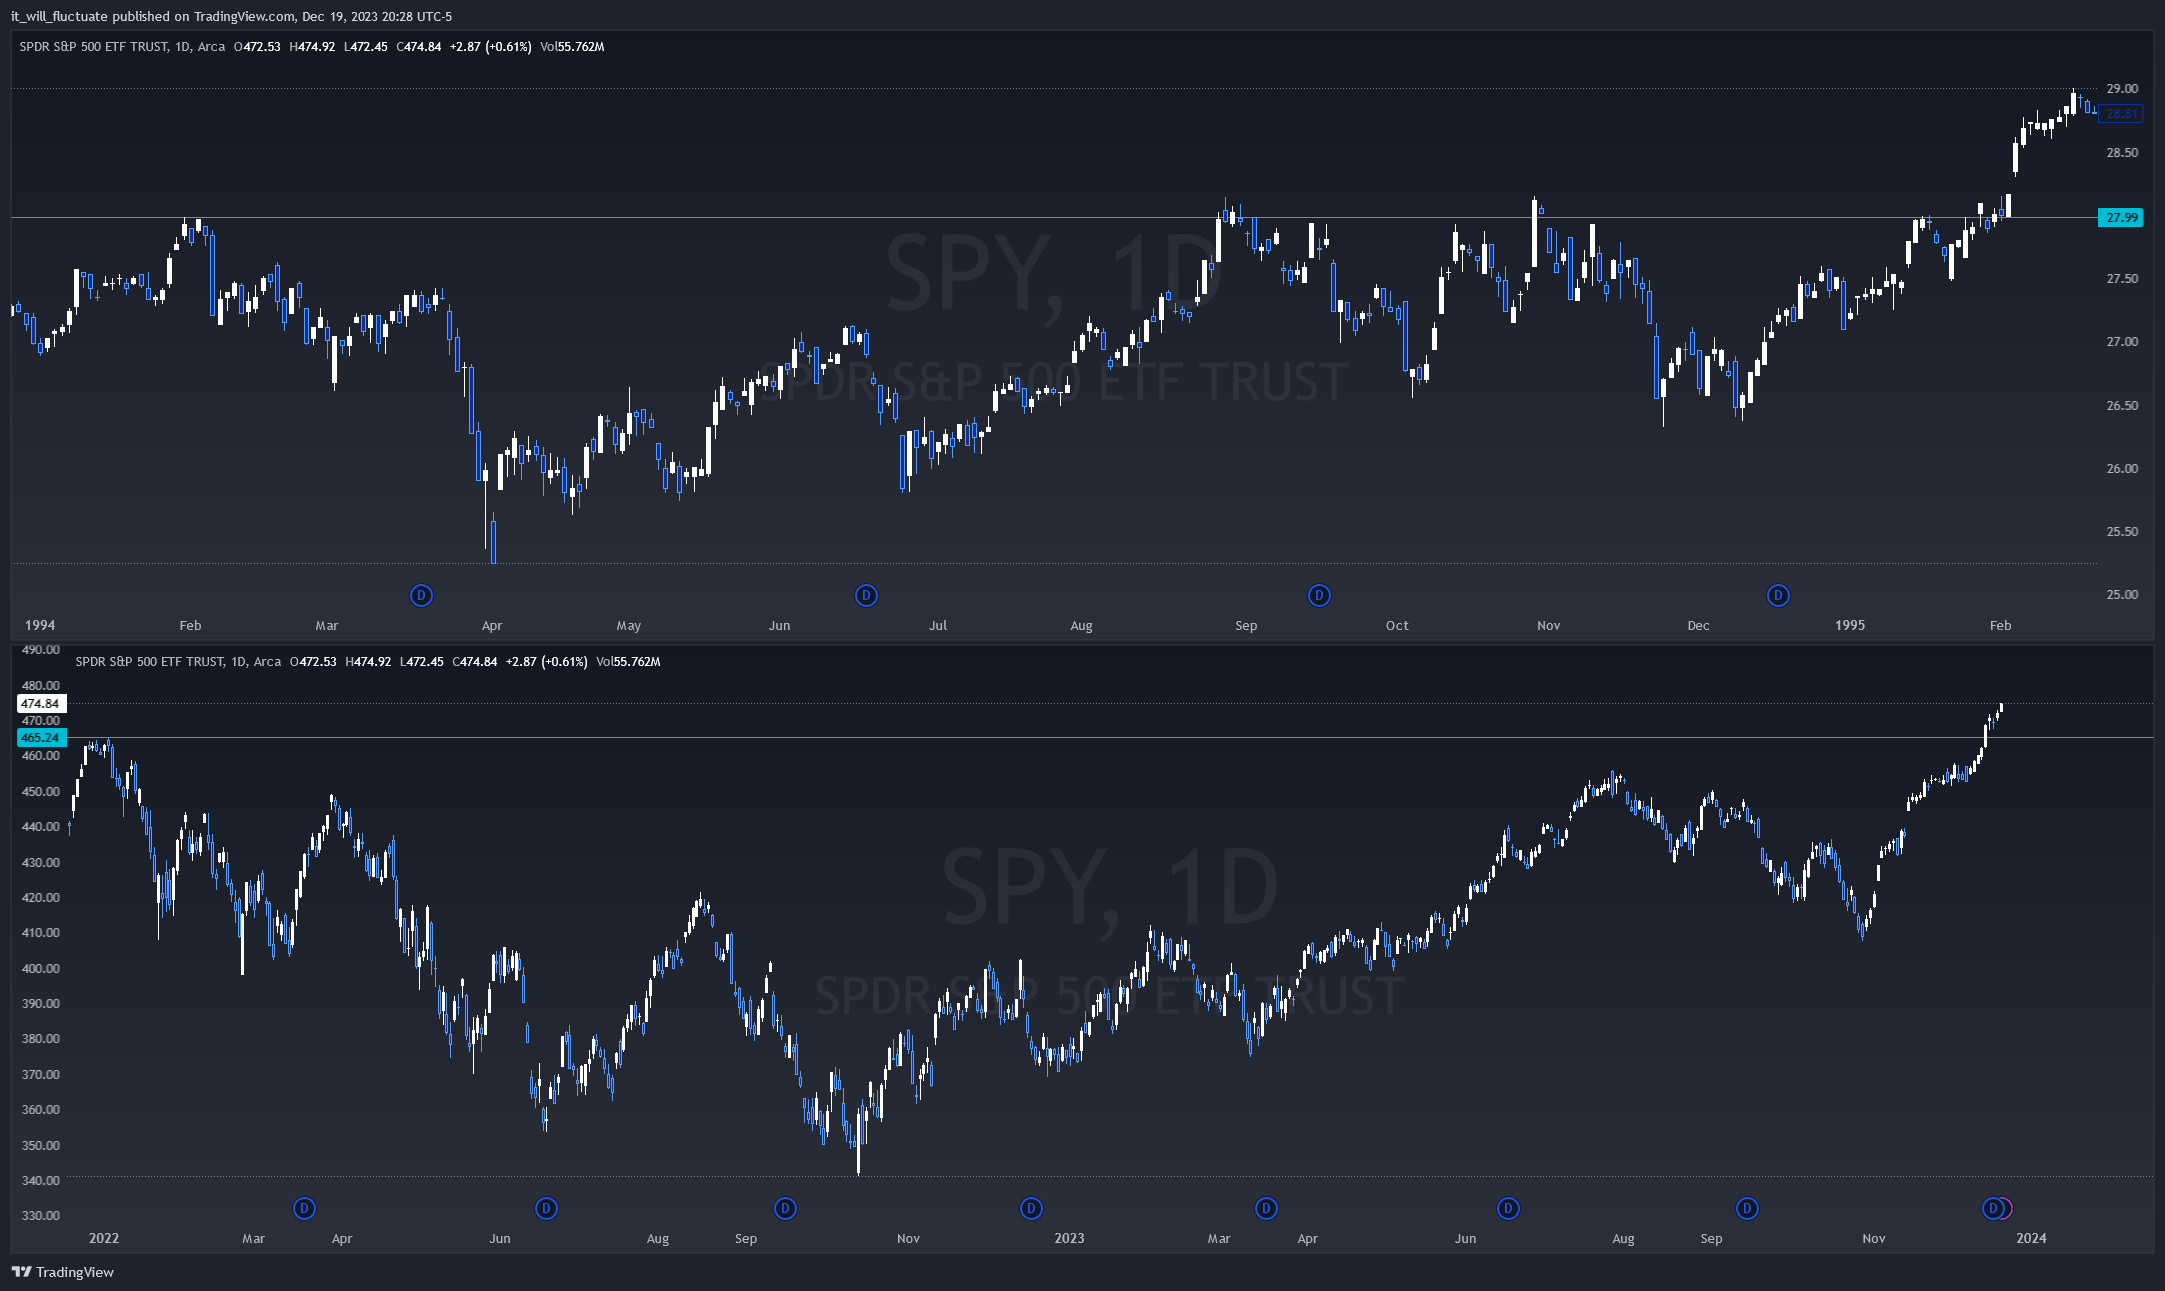Click the 29.00 price axis label

[2122, 89]
